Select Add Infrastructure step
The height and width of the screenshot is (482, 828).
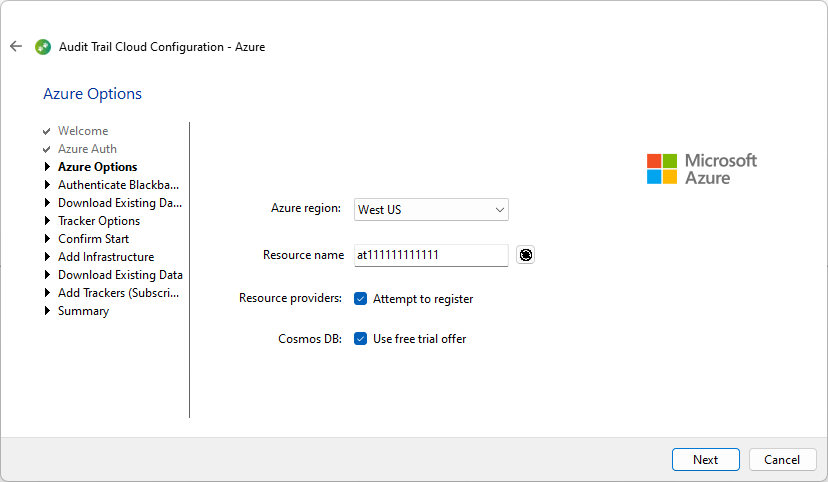pyautogui.click(x=106, y=257)
